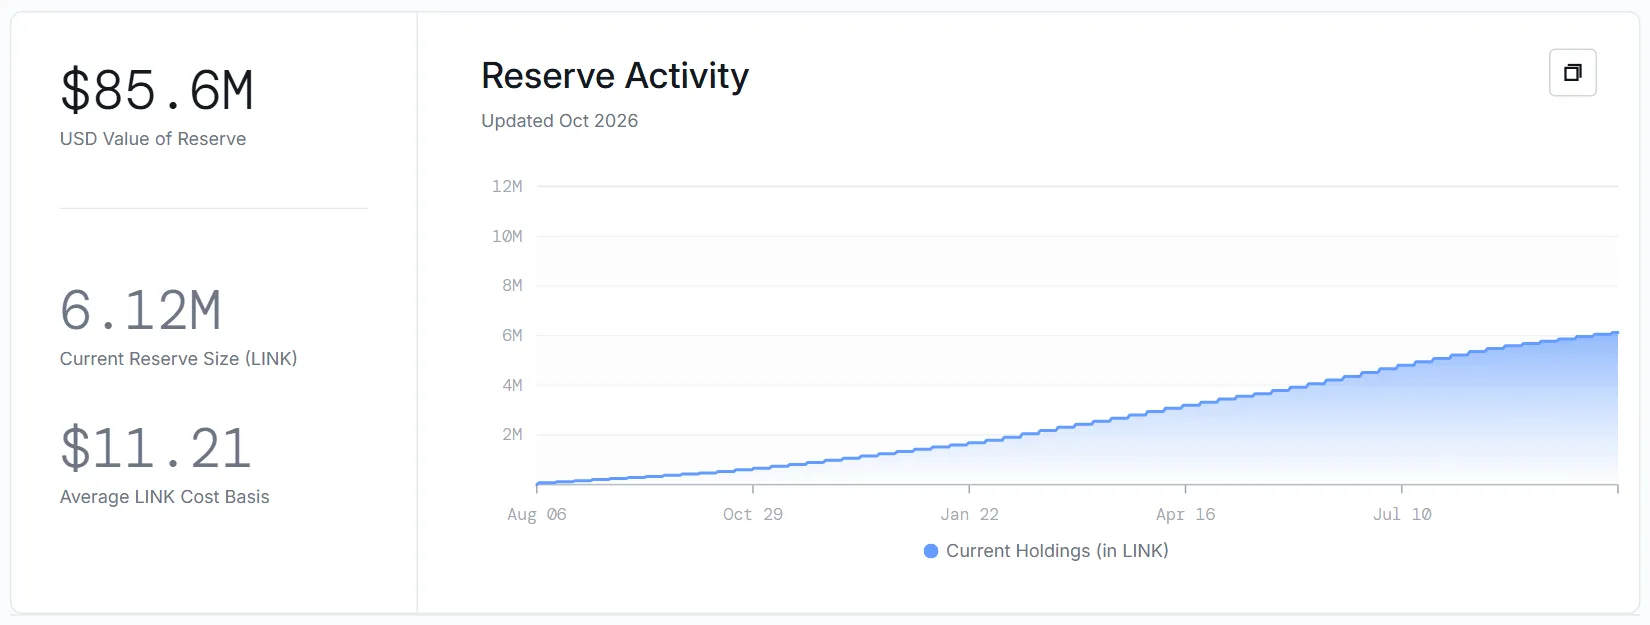Click the Updated Oct 2026 text
Viewport: 1650px width, 625px height.
click(x=560, y=121)
